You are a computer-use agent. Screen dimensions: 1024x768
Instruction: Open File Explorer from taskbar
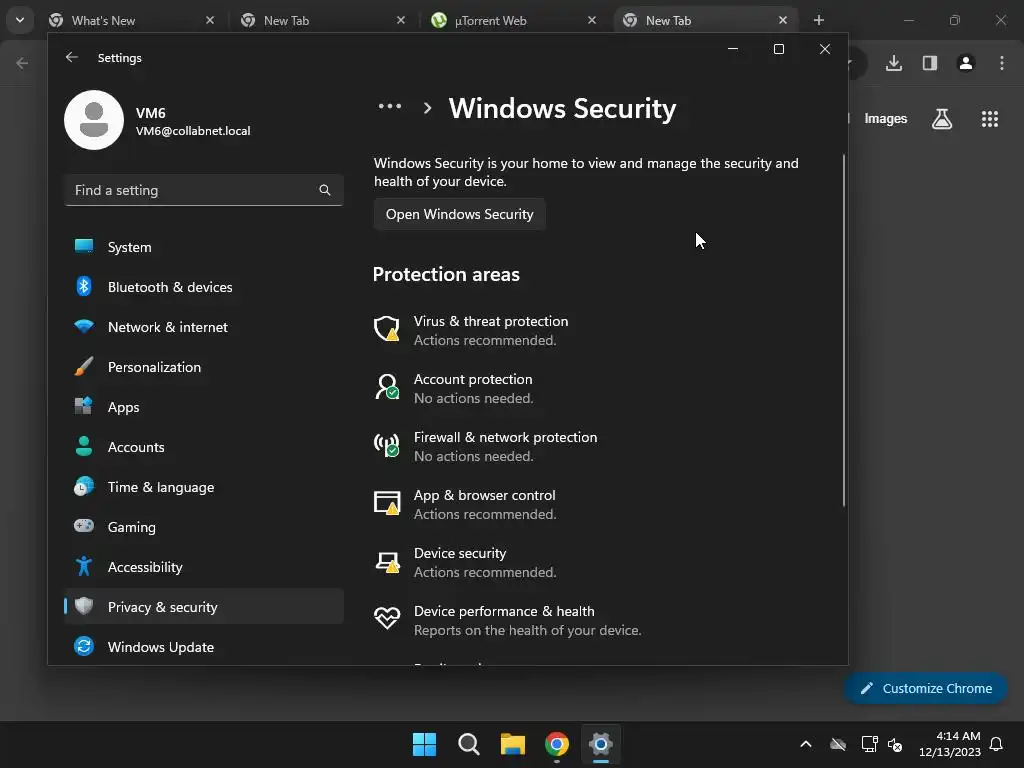click(x=513, y=744)
